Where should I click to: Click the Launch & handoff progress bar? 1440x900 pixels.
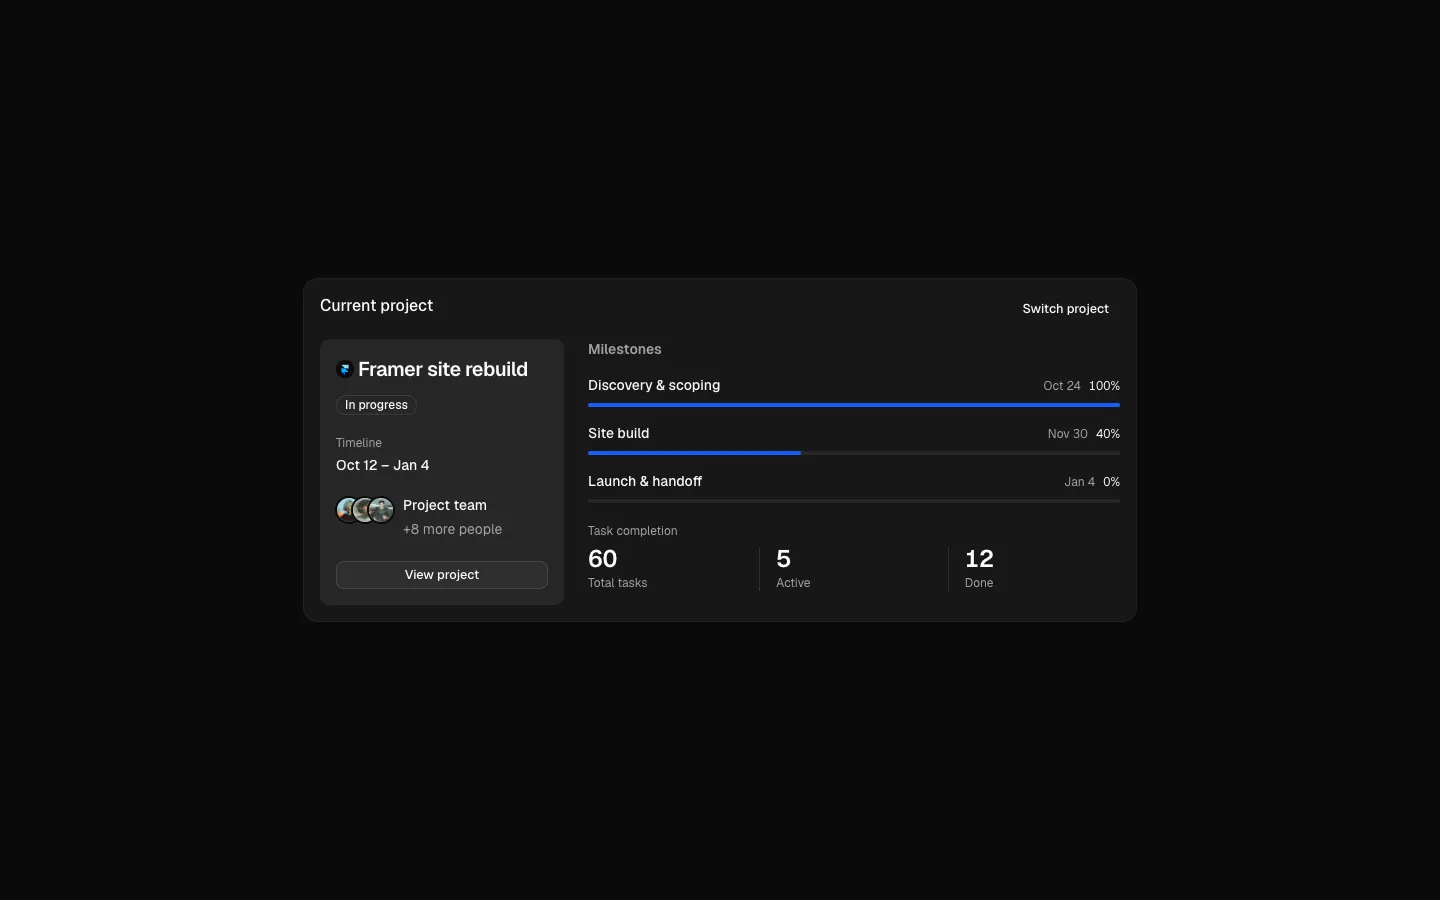pos(854,501)
